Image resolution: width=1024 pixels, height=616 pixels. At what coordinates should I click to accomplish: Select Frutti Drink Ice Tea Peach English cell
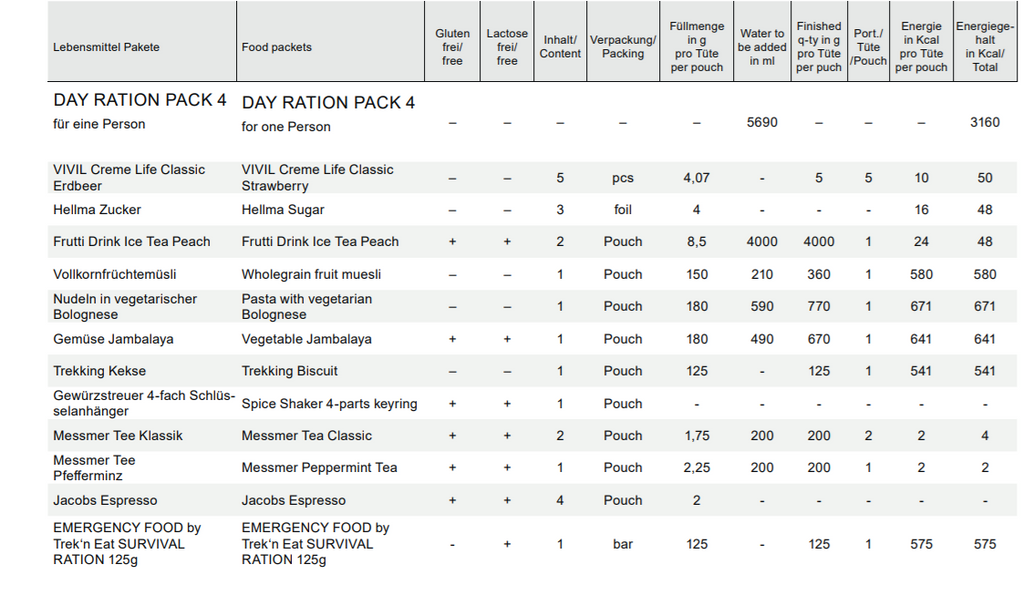(x=320, y=242)
